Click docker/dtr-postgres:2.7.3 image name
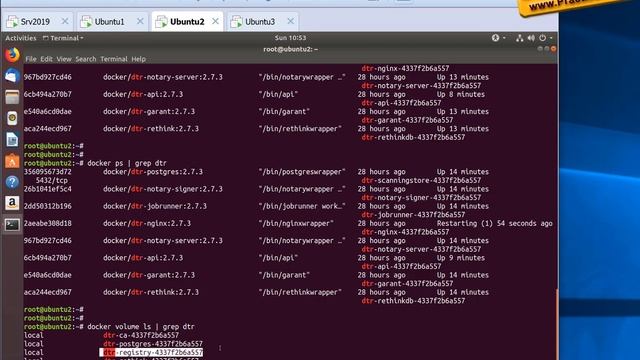The height and width of the screenshot is (360, 640). tap(153, 172)
